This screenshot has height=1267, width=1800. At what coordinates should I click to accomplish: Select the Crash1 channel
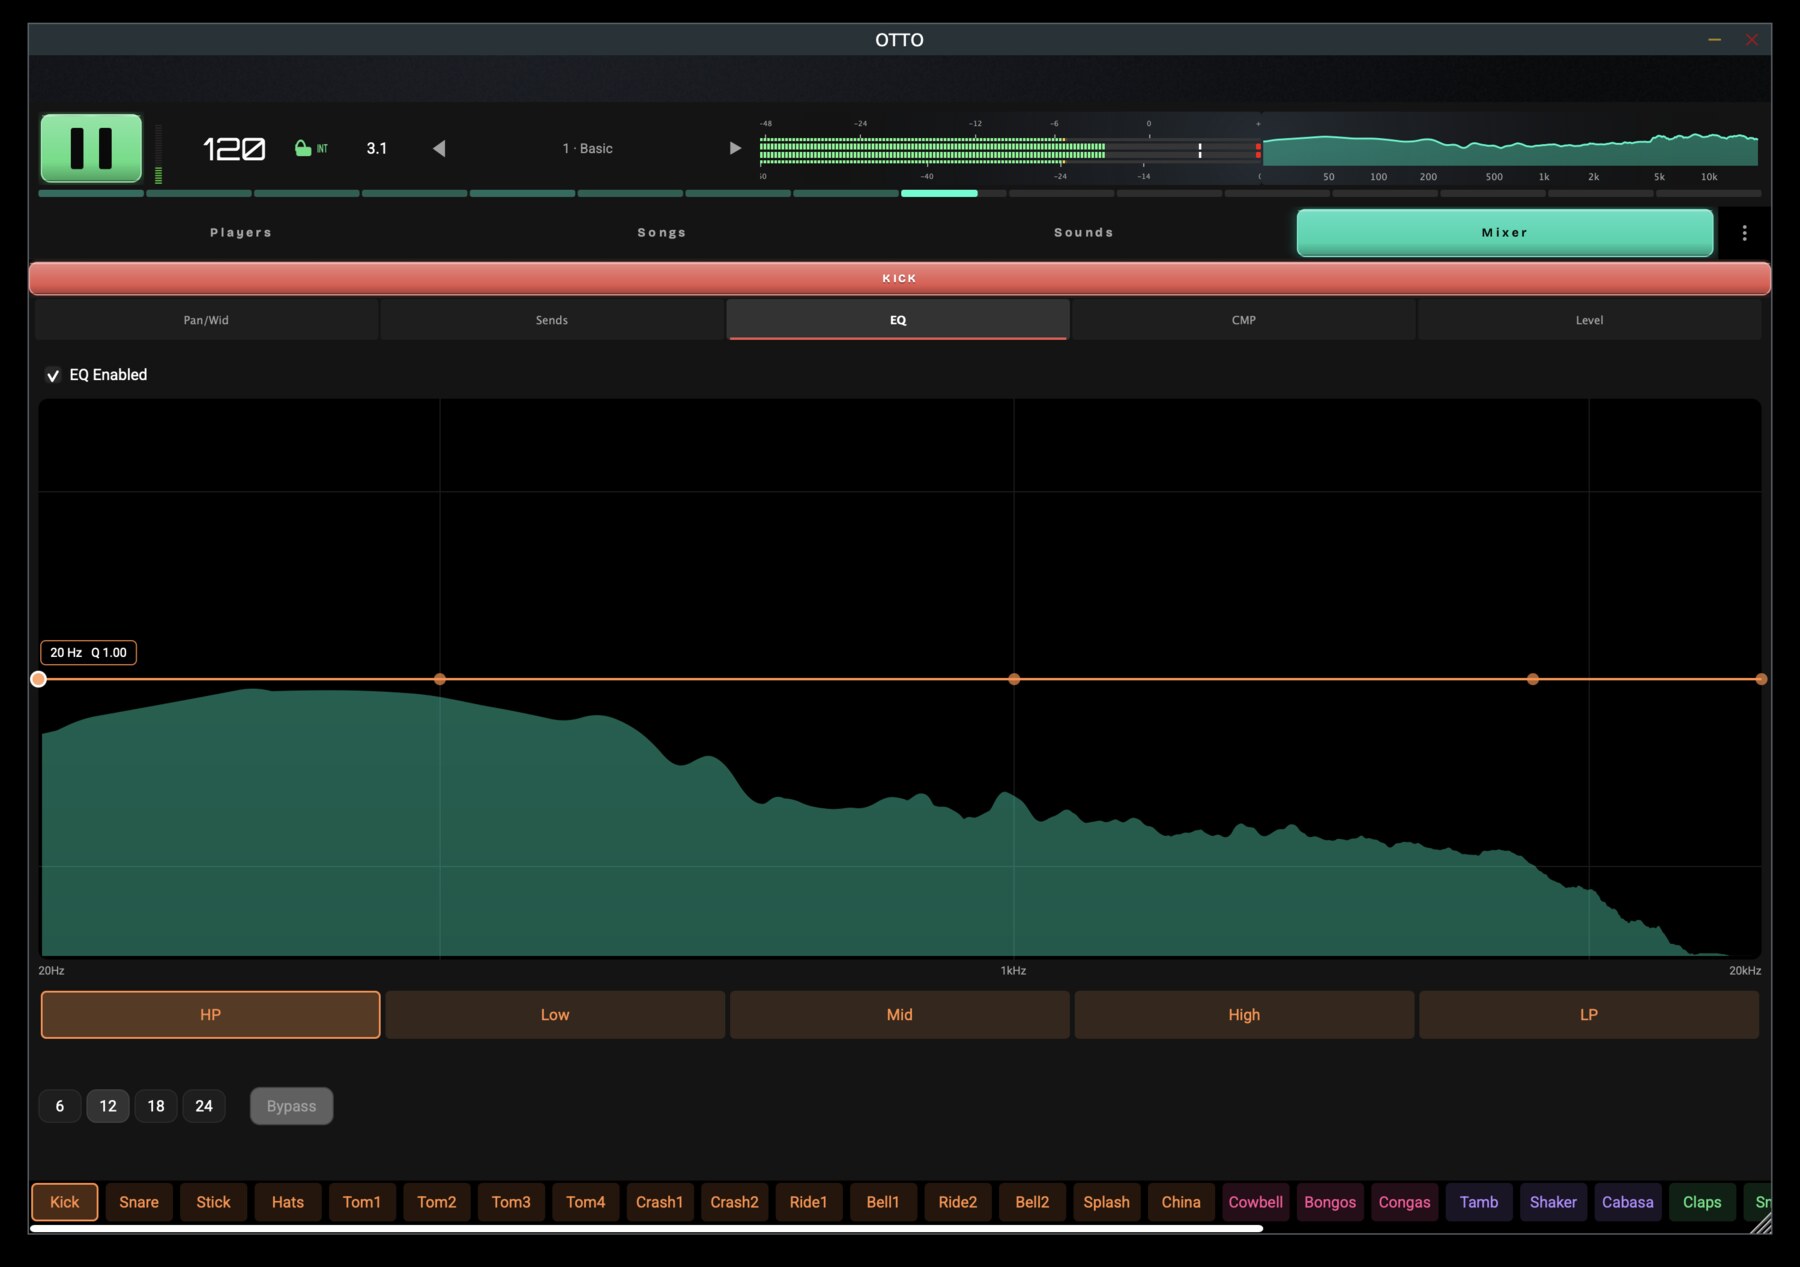pyautogui.click(x=660, y=1202)
